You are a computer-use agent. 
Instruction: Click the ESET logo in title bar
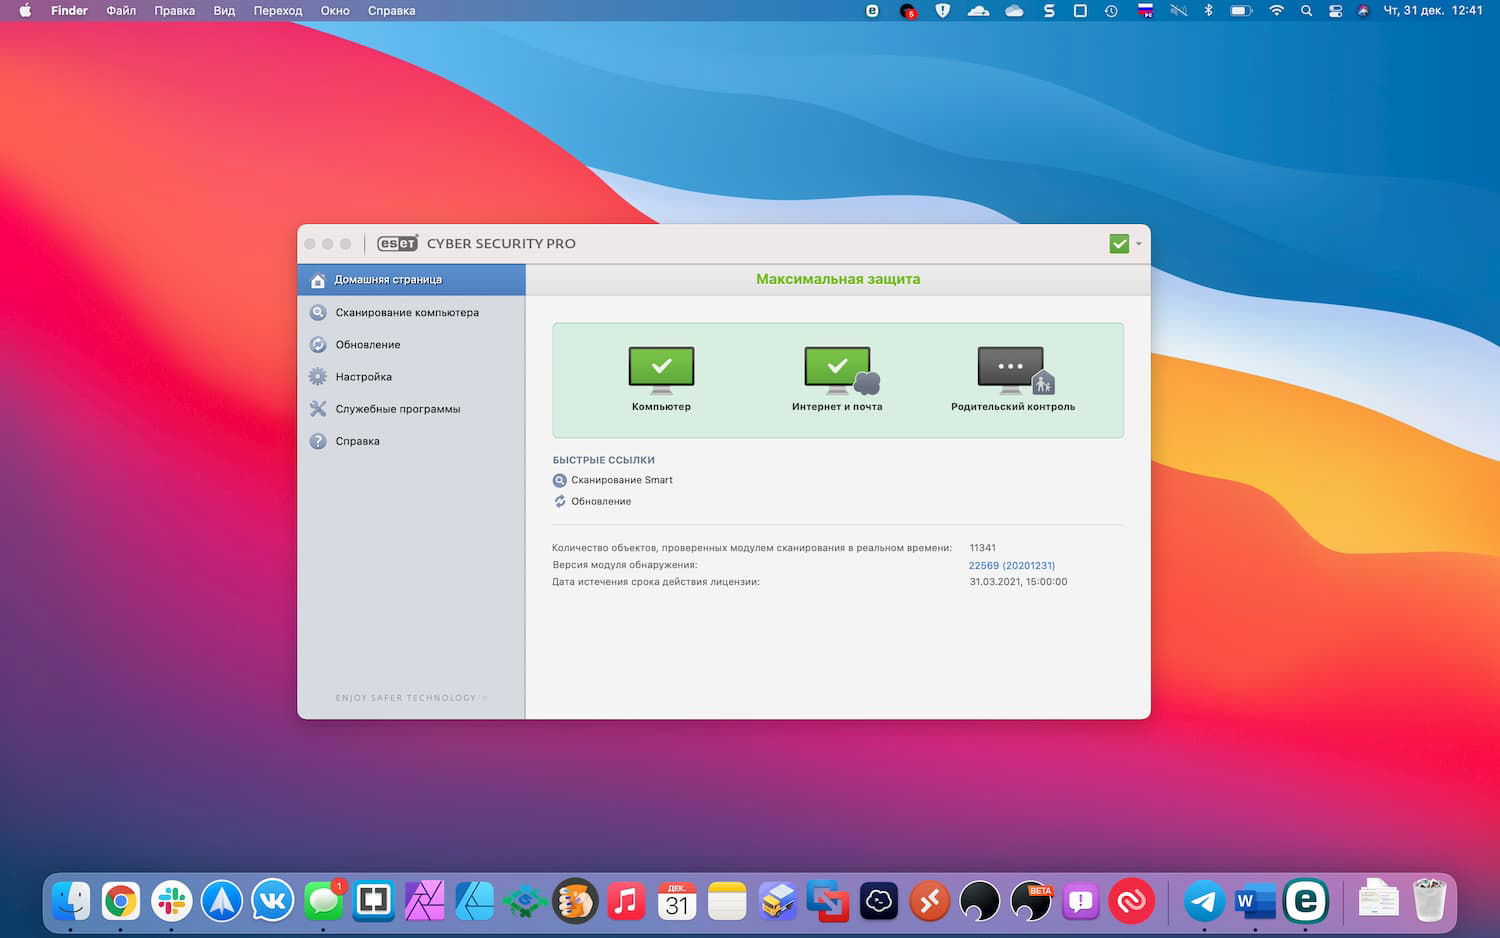point(397,244)
